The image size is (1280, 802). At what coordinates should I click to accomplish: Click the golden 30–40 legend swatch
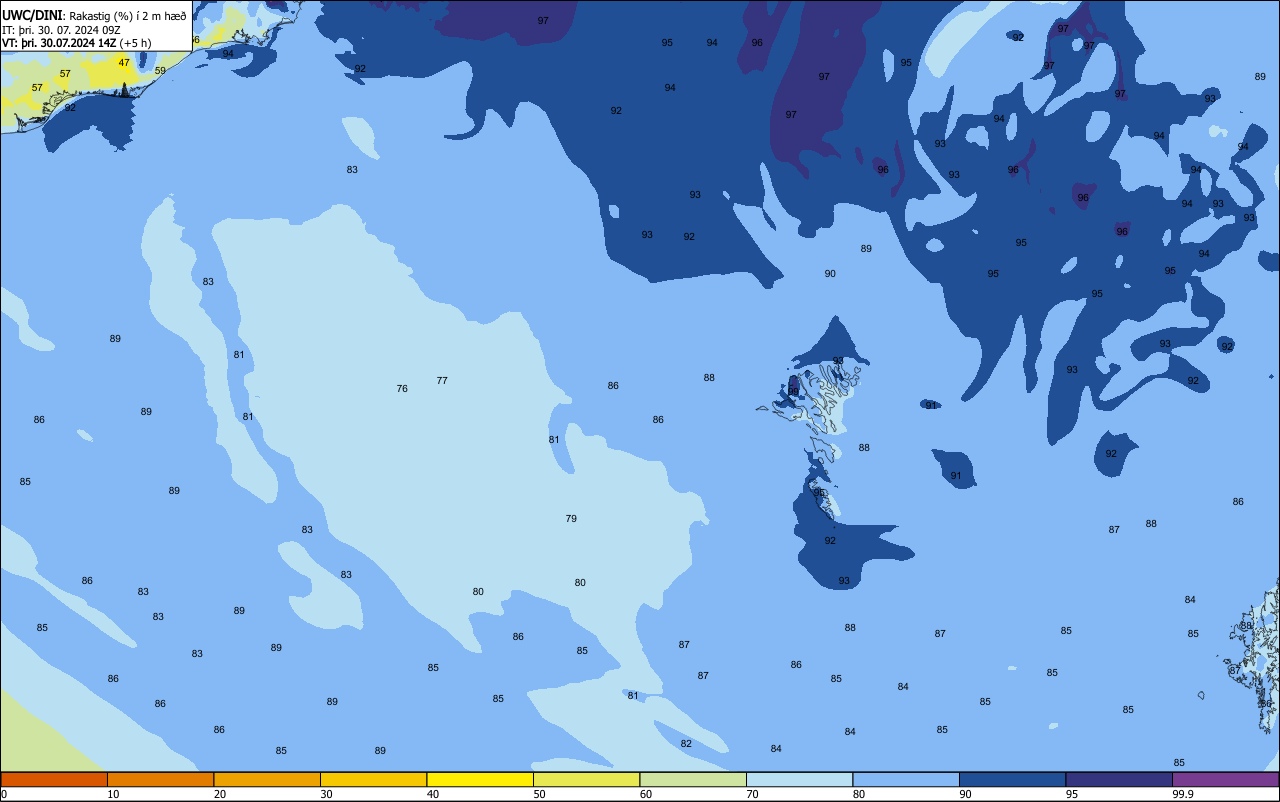point(373,779)
